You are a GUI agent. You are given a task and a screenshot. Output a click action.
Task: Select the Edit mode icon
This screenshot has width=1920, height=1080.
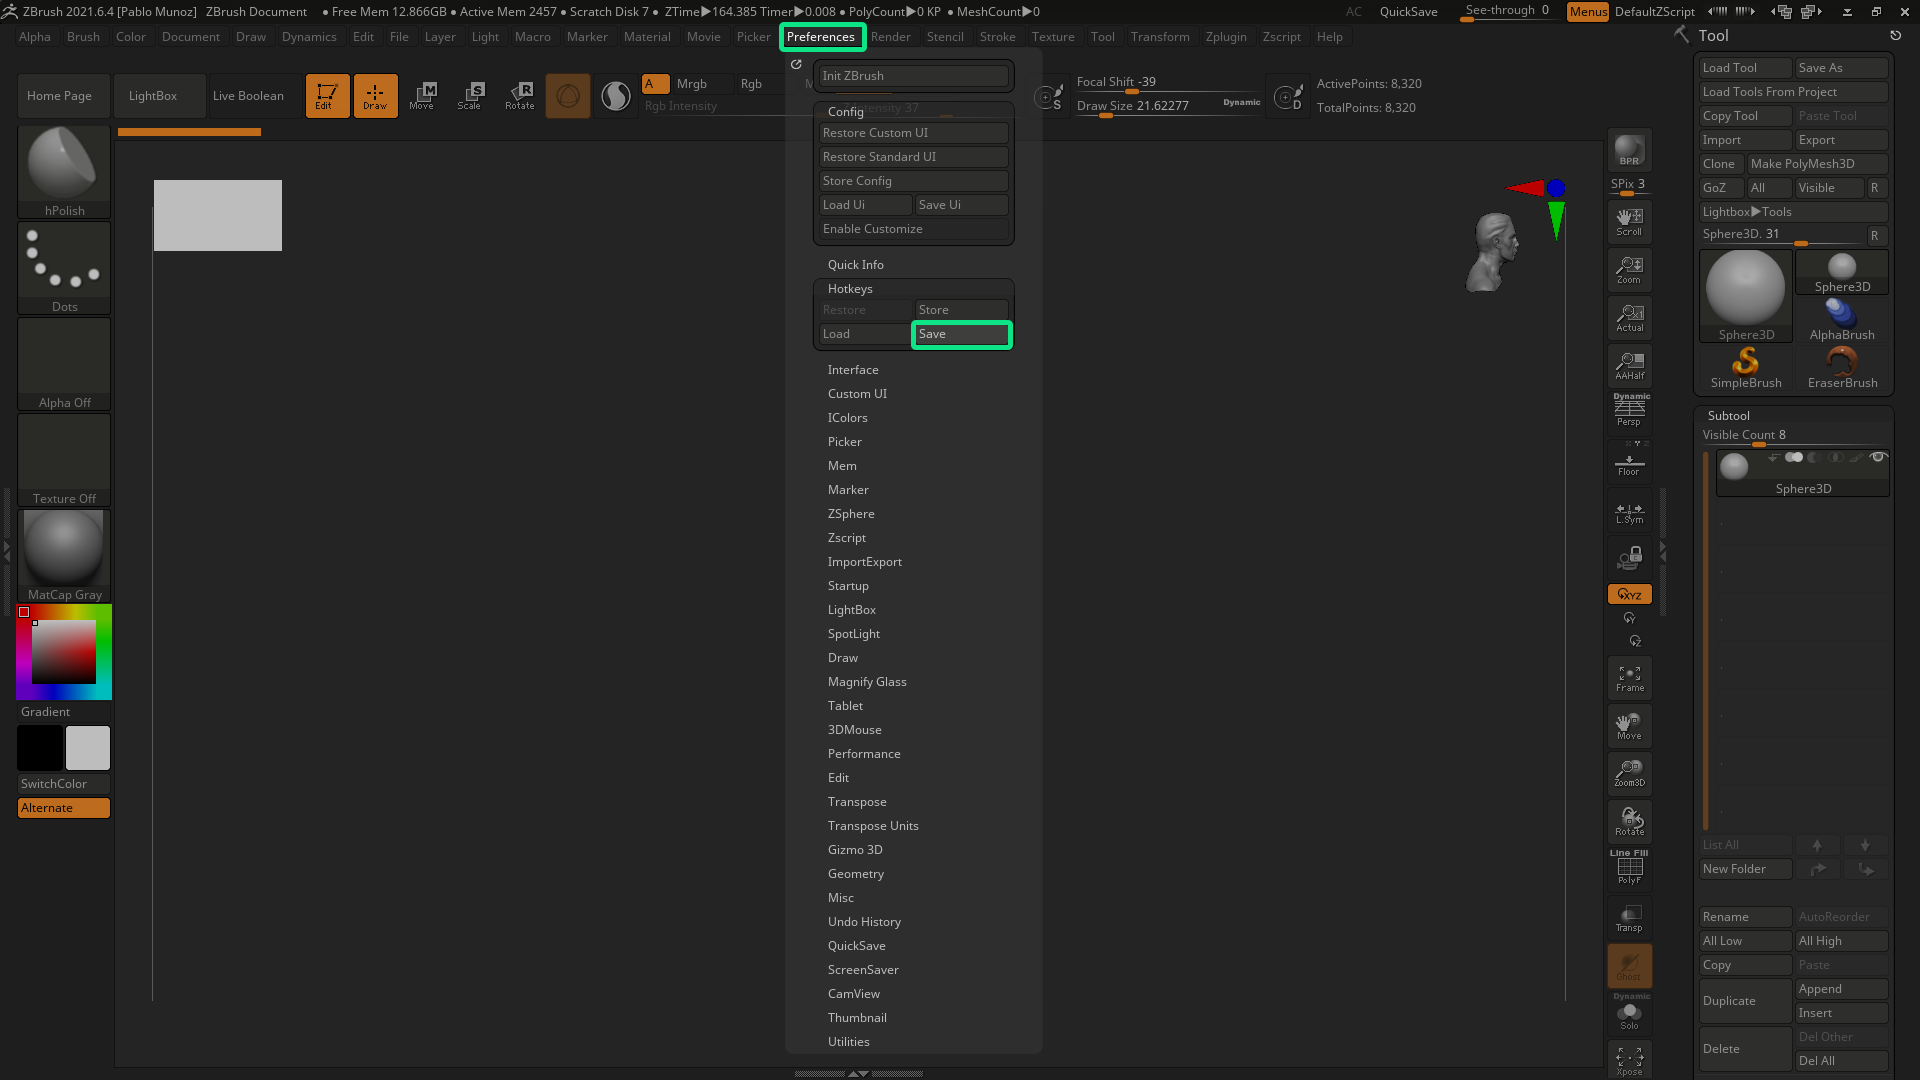pos(327,96)
